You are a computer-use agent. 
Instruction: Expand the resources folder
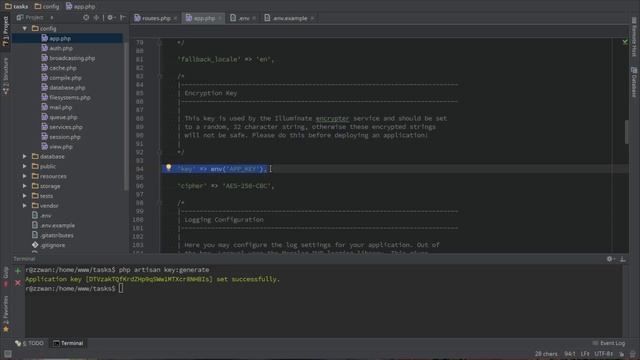tap(24, 176)
